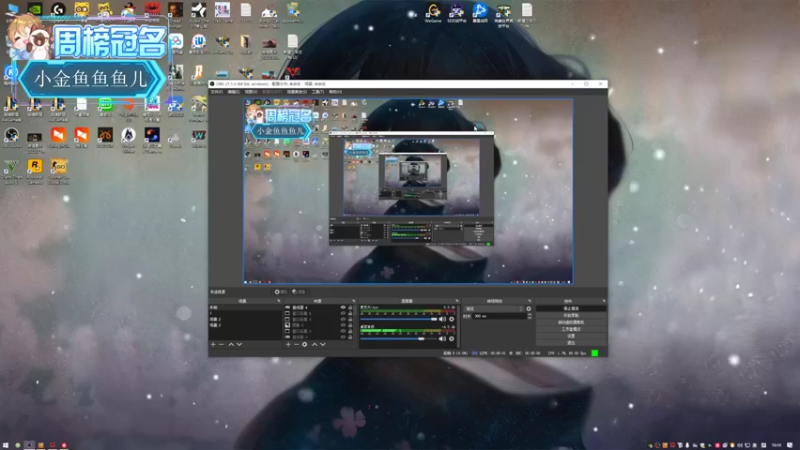Screen dimensions: 800x450
Task: Float the Scene Transitions dock using its header icon
Action: tap(530, 301)
